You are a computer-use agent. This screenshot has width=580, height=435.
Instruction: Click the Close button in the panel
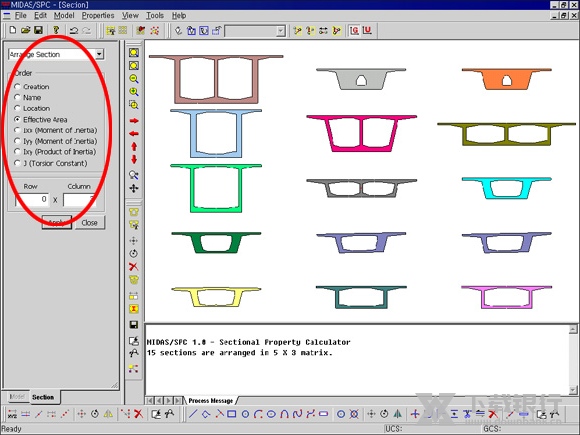coord(90,223)
